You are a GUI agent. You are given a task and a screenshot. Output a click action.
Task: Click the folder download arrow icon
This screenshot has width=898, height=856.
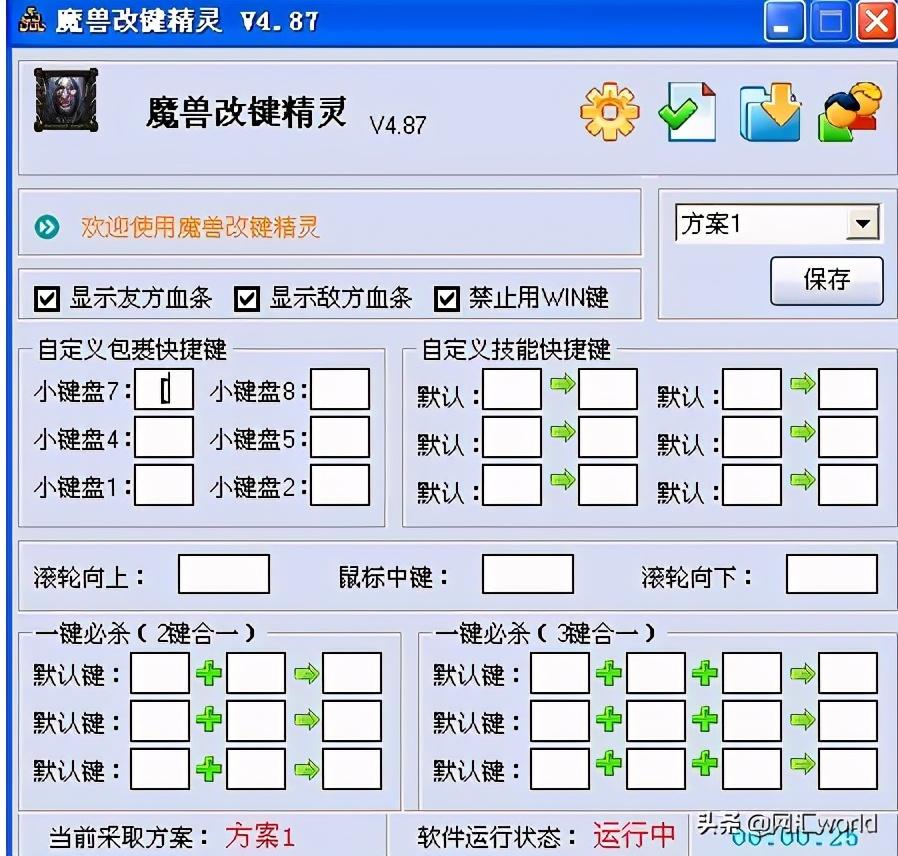click(770, 112)
